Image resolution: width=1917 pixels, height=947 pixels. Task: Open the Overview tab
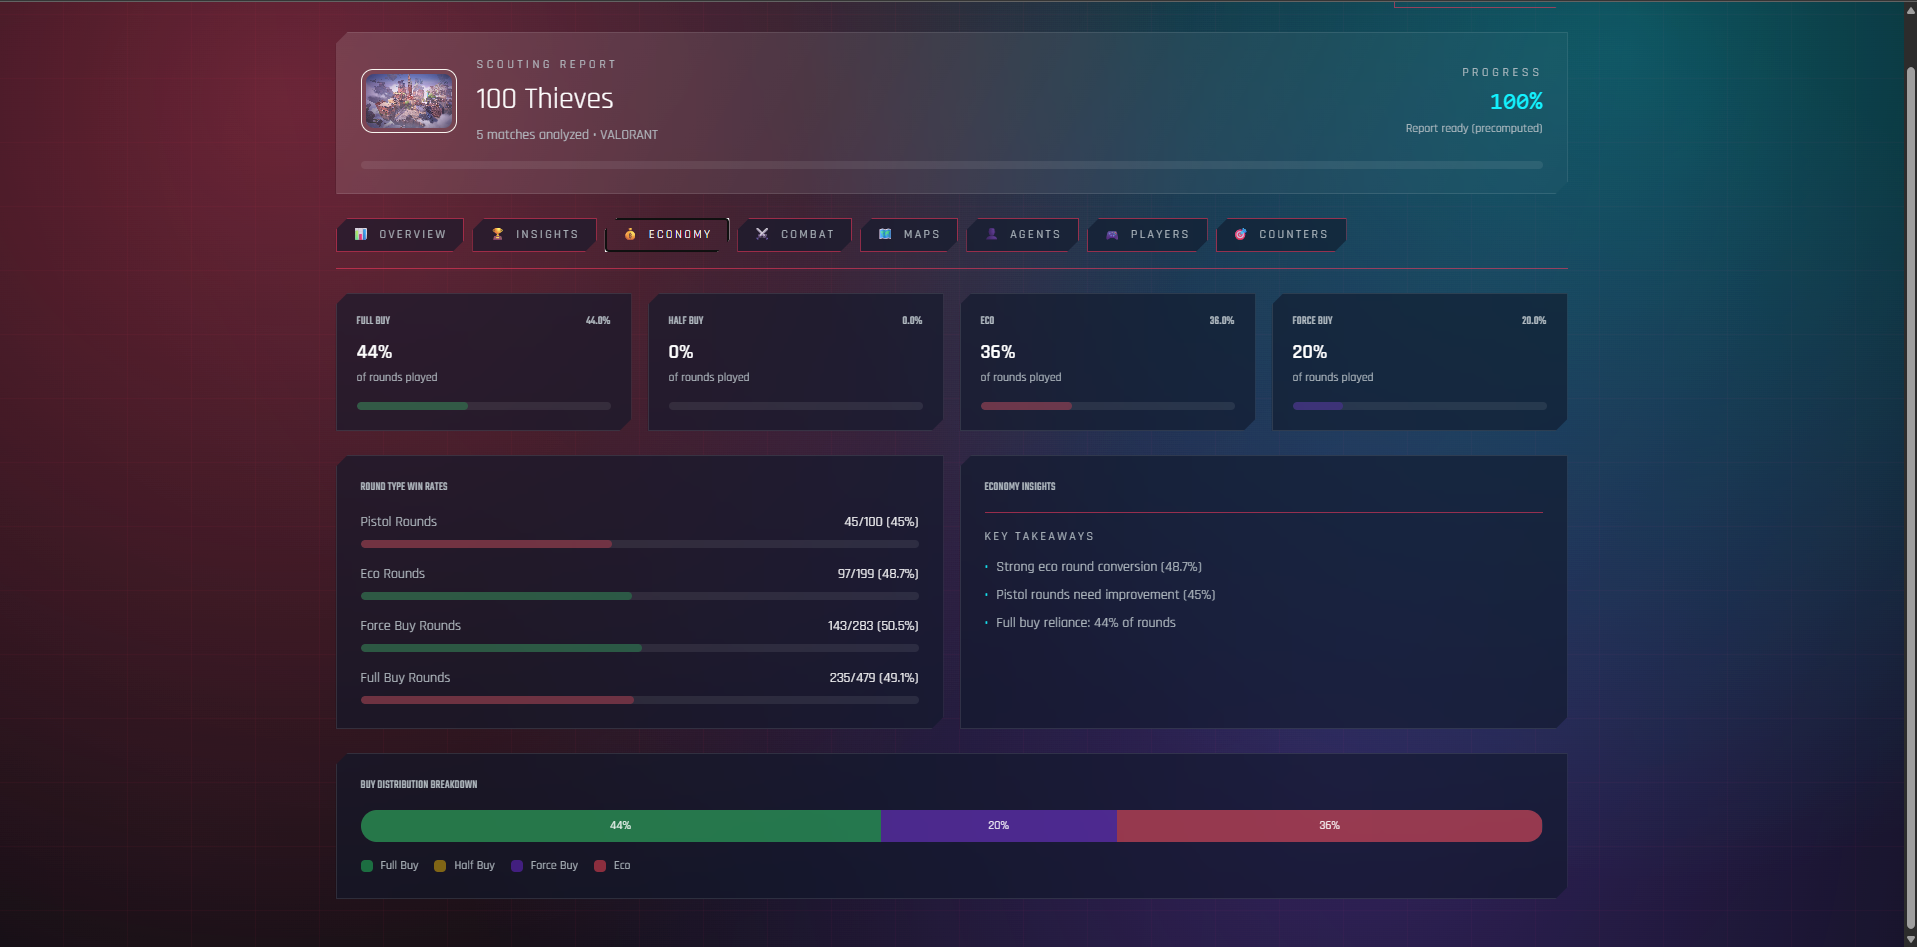400,234
